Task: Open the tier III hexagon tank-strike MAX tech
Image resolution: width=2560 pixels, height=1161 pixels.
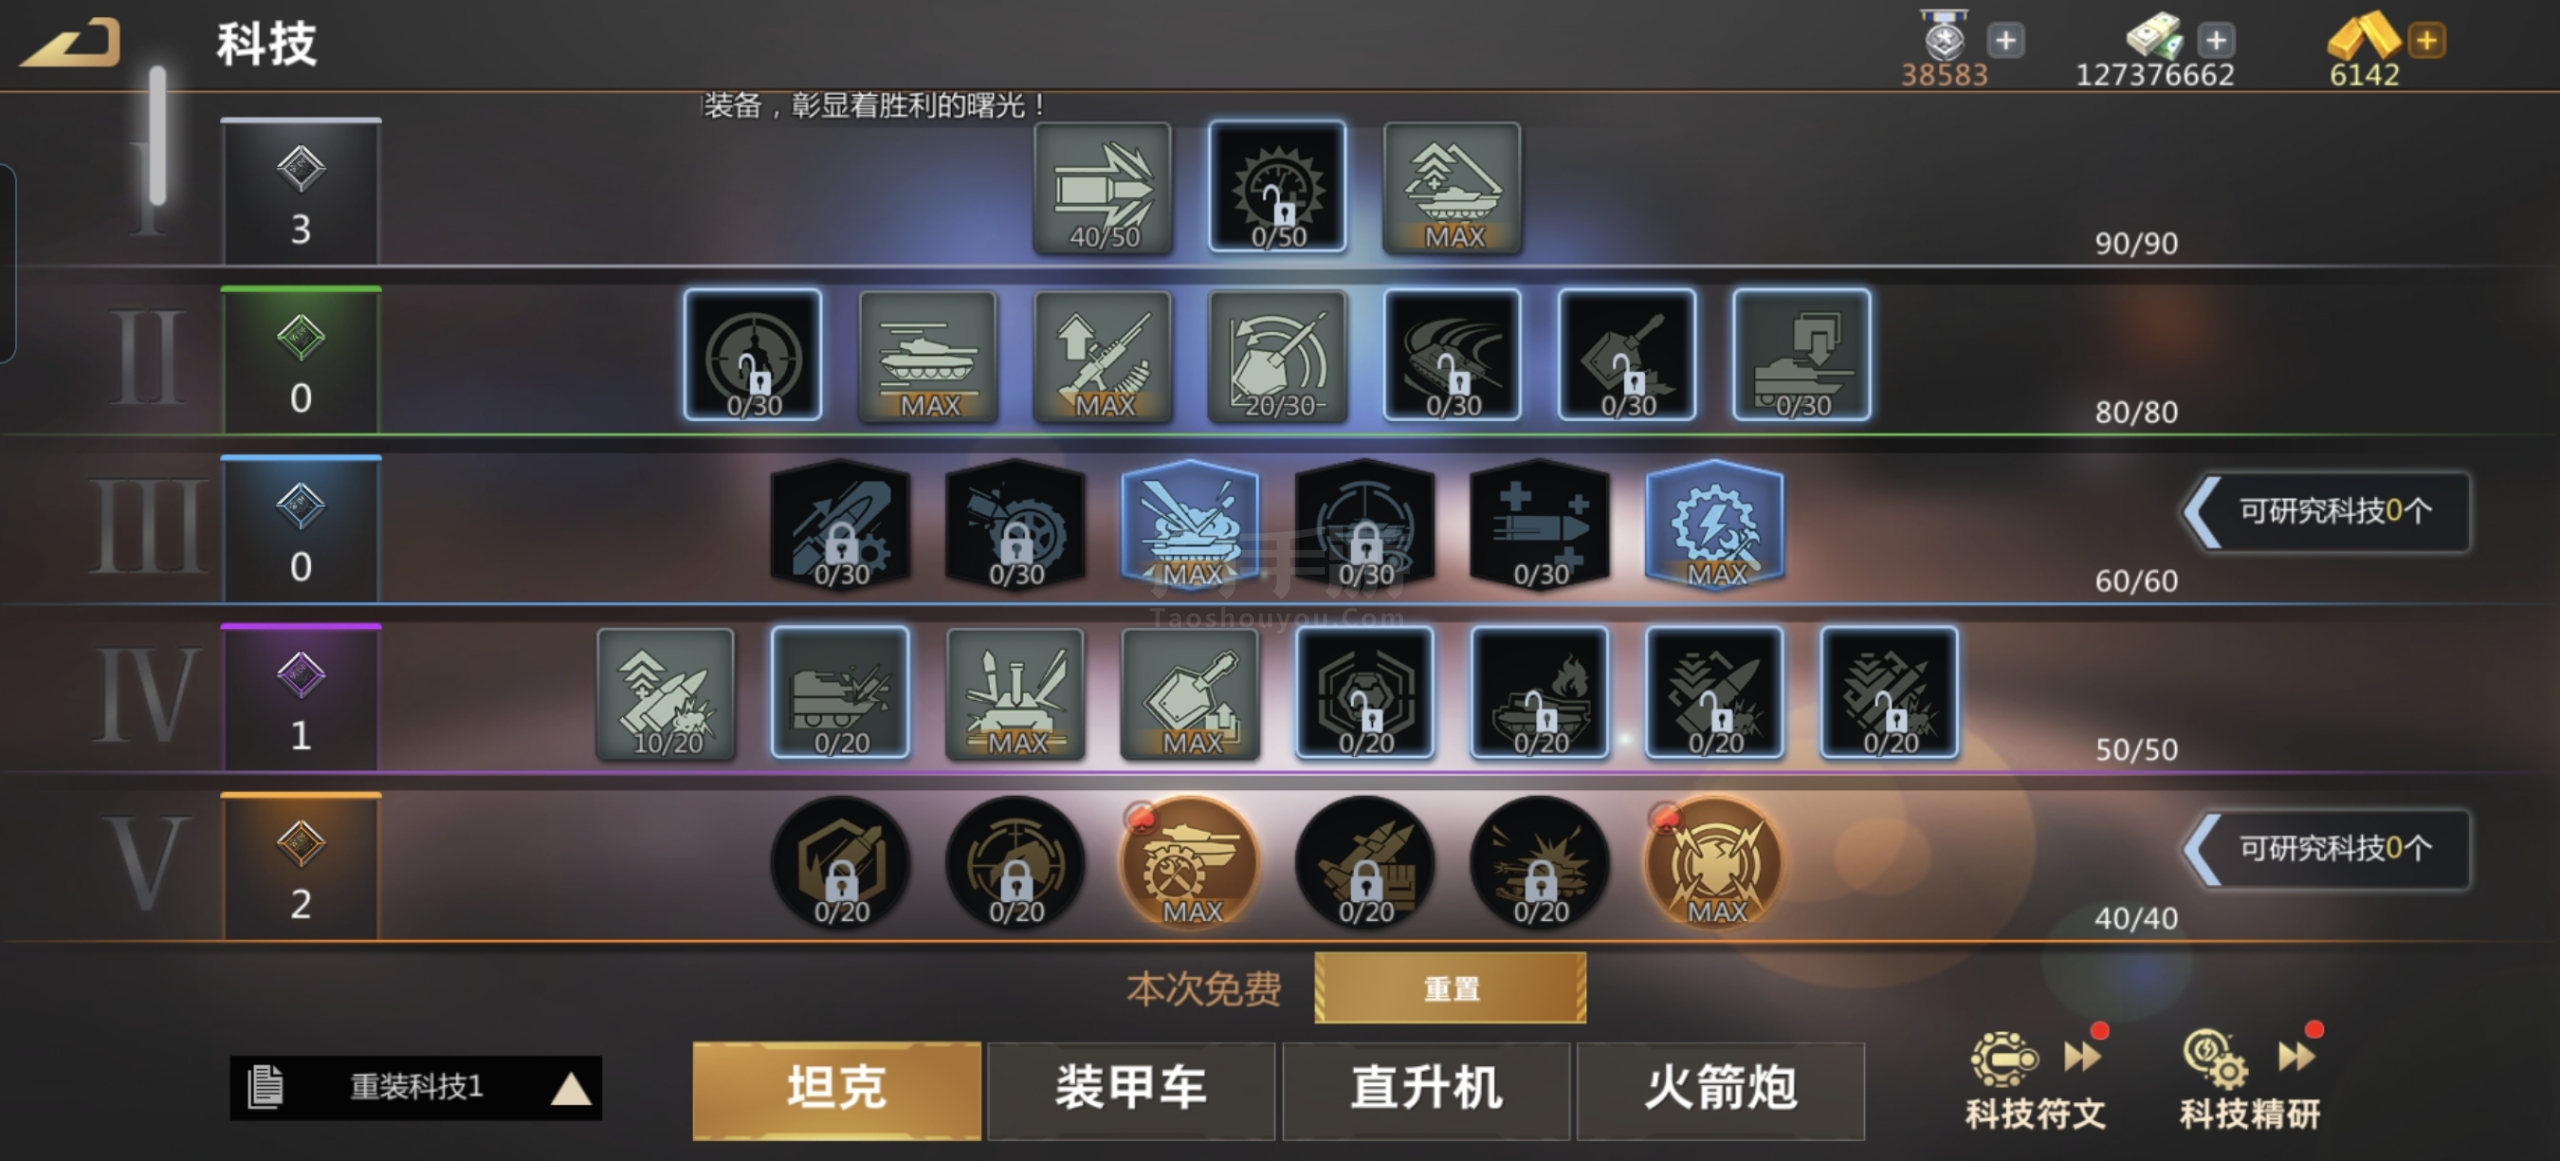Action: (1190, 525)
